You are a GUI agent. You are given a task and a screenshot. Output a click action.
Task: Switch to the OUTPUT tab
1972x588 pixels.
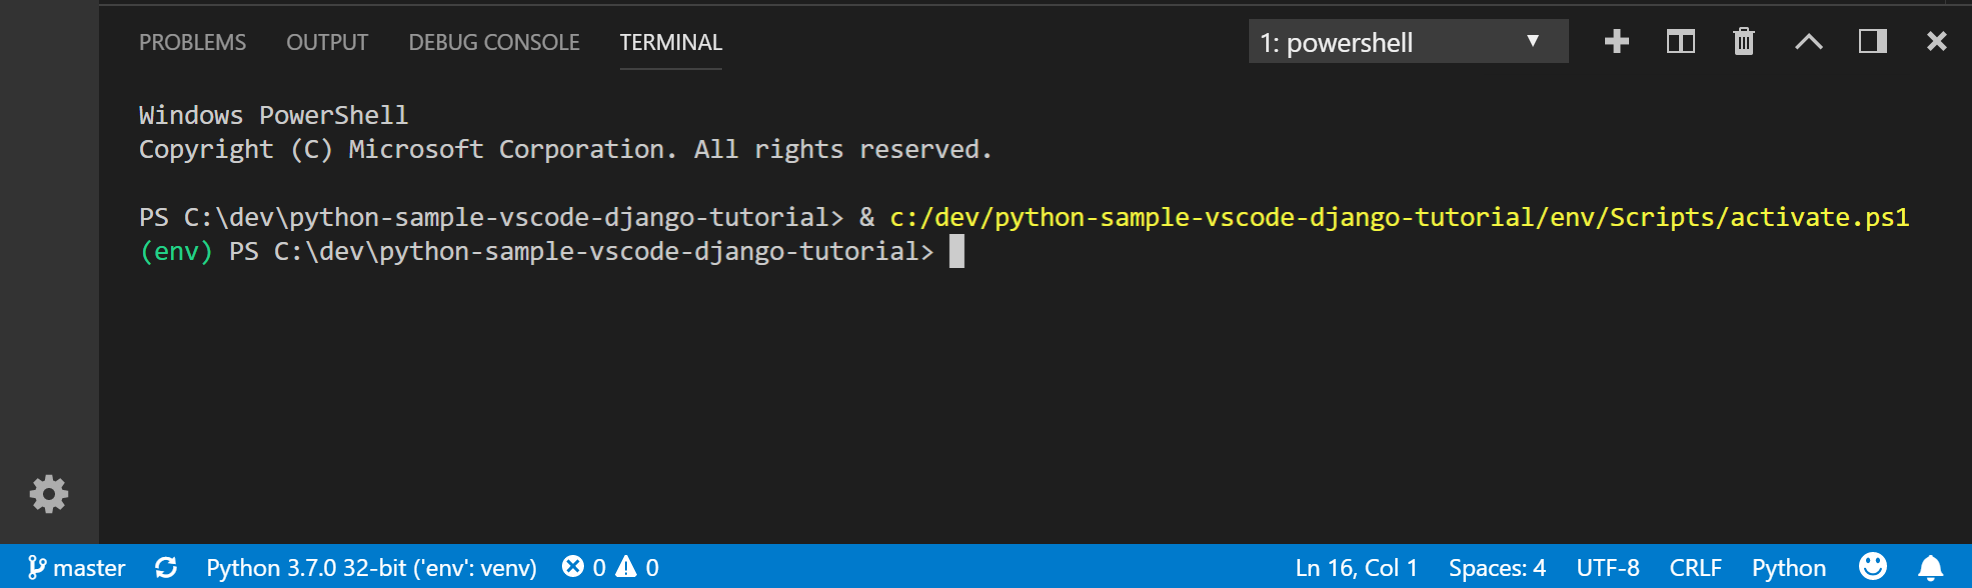pyautogui.click(x=327, y=43)
